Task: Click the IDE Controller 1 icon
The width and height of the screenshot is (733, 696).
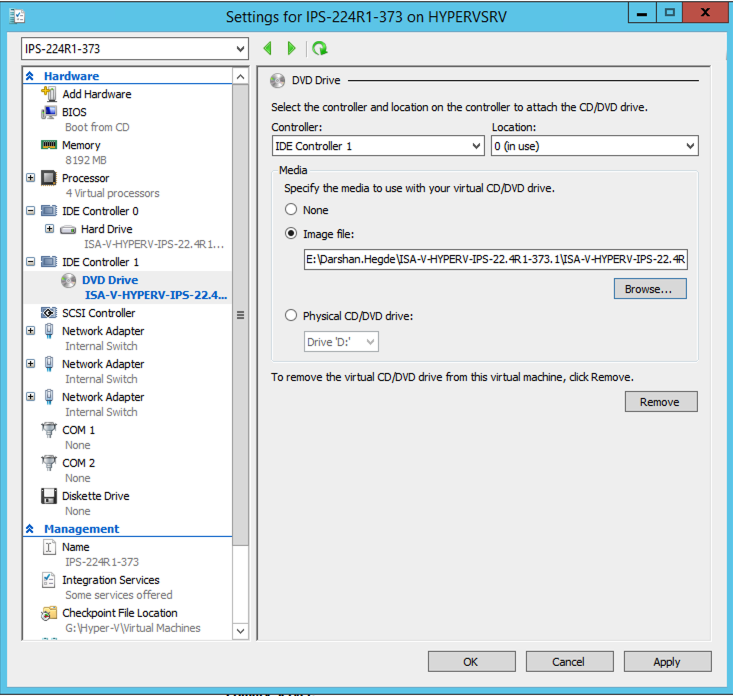Action: coord(49,262)
